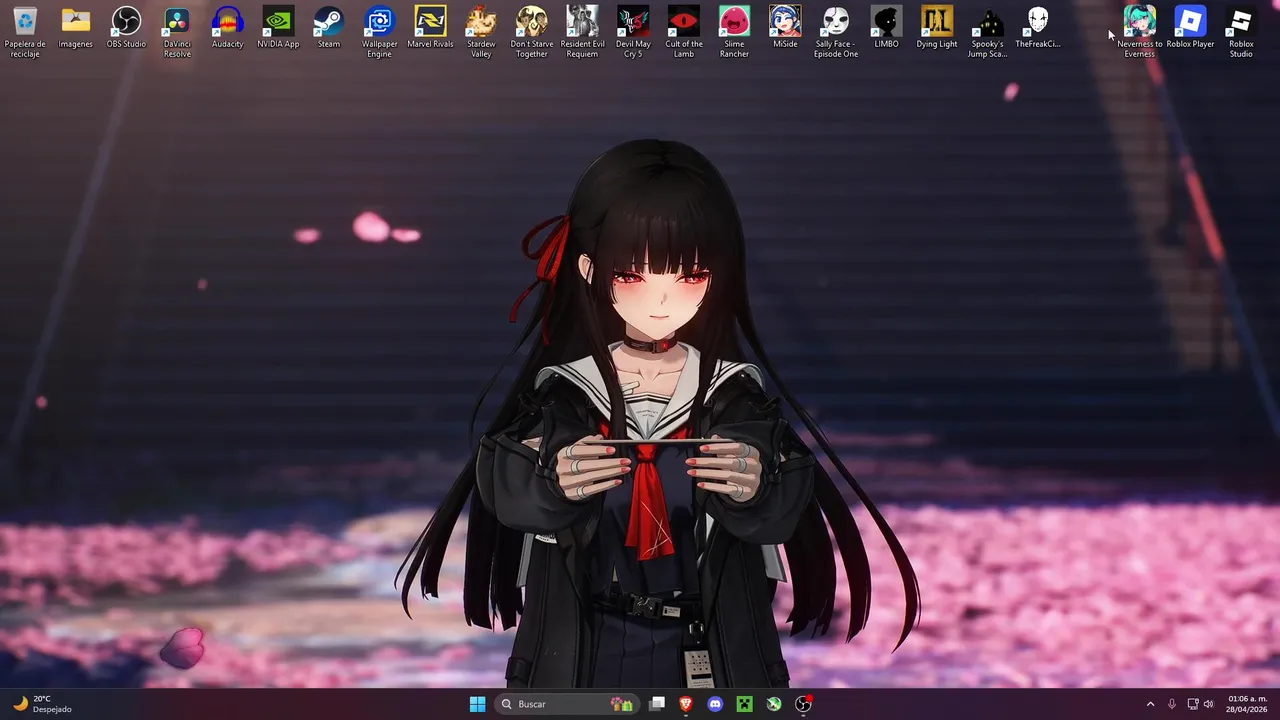The width and height of the screenshot is (1280, 720).
Task: Select the MiSide desktop shortcut
Action: [x=785, y=27]
